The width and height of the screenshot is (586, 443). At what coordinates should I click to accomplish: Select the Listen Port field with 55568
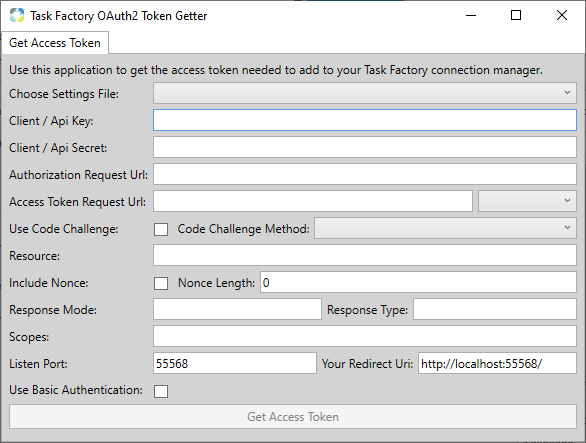(235, 363)
